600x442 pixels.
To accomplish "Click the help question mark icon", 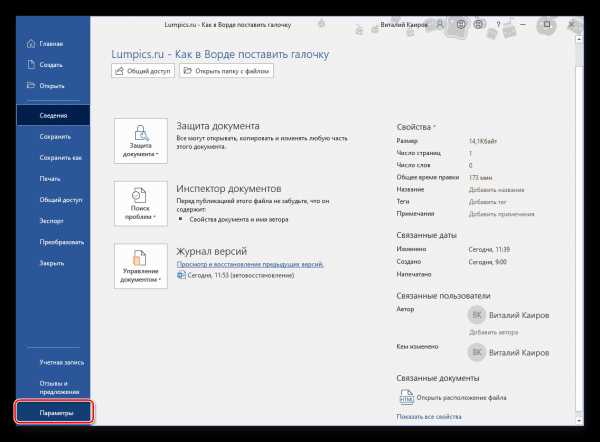I will pyautogui.click(x=498, y=24).
